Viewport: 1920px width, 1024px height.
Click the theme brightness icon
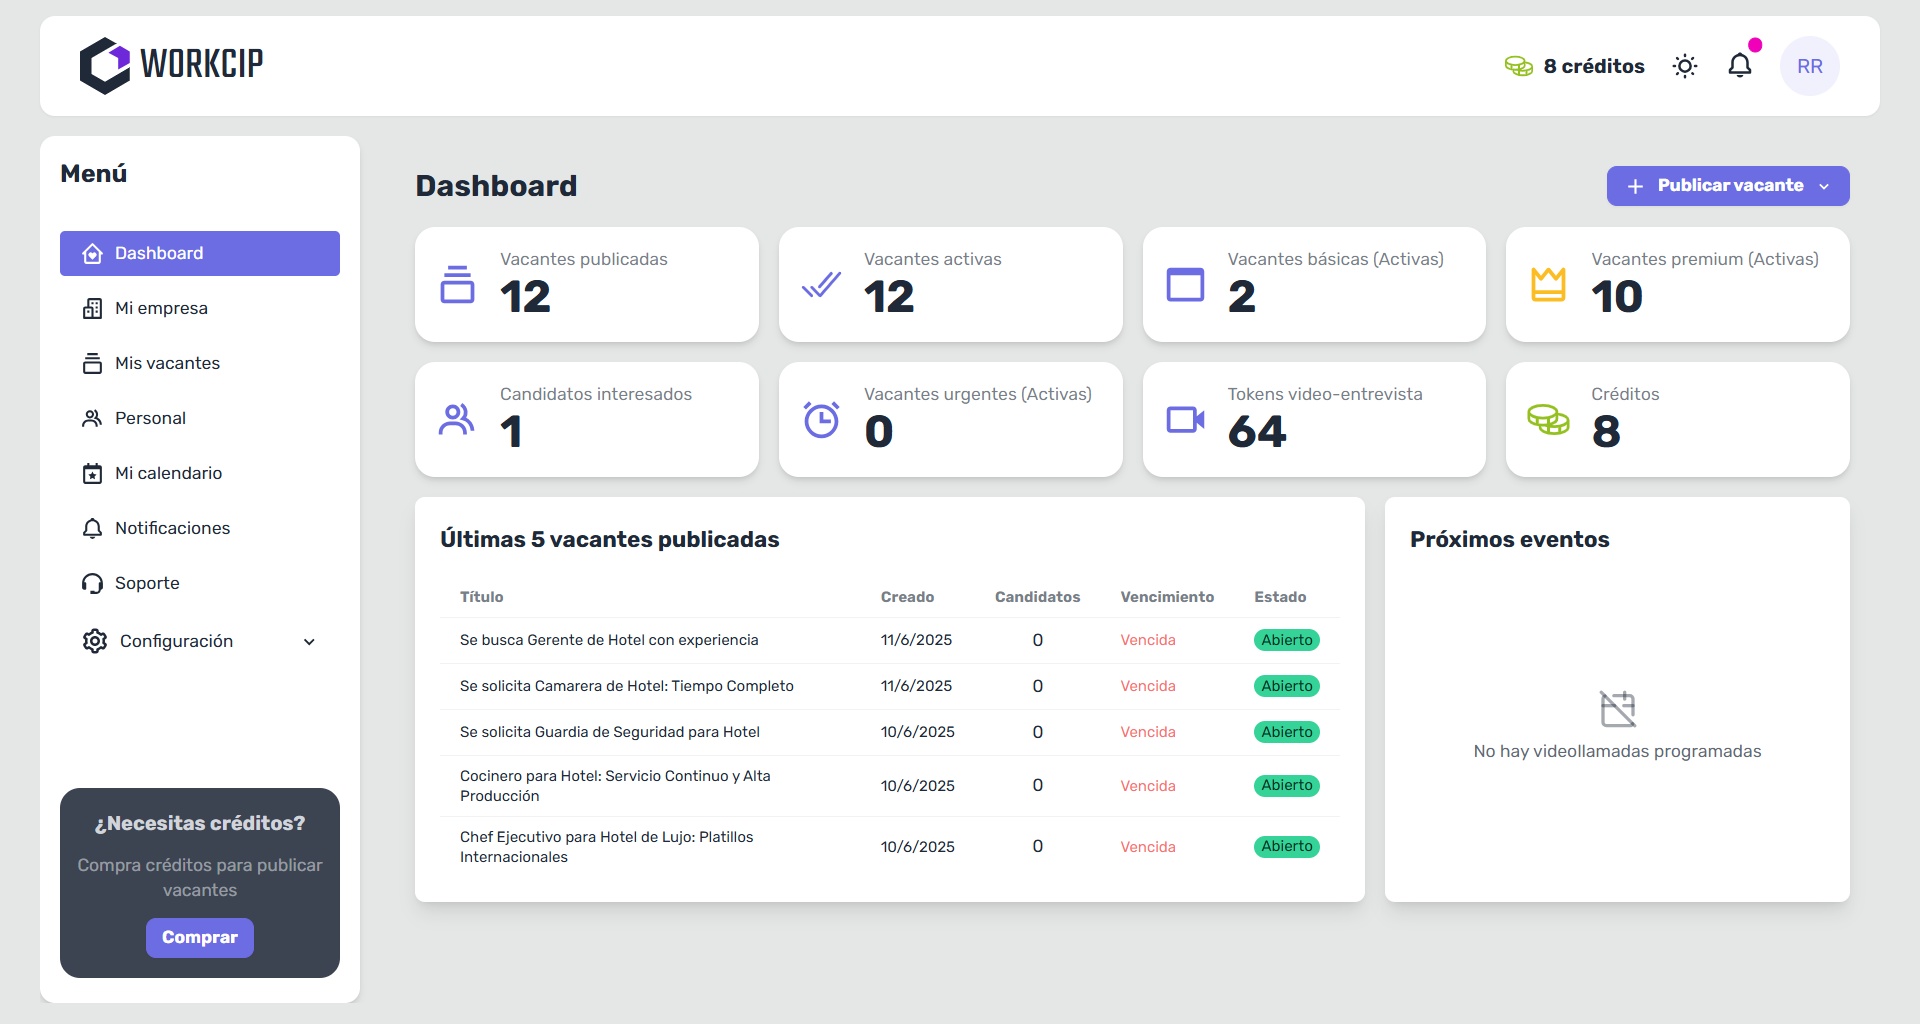coord(1684,65)
